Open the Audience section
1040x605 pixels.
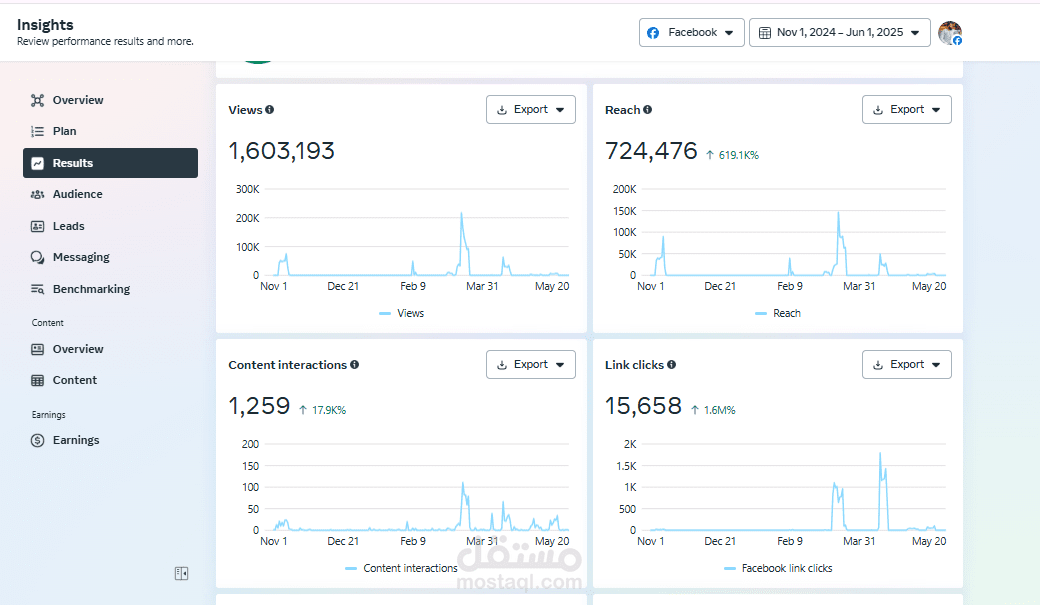coord(110,194)
